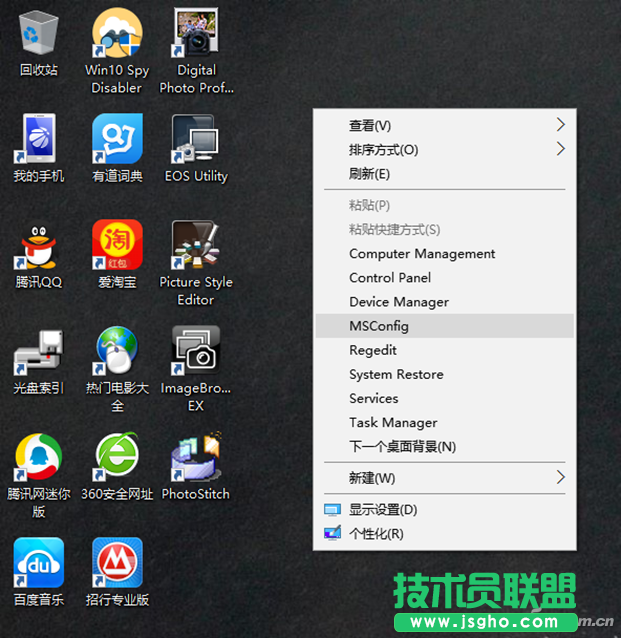Open the Picture Style Editor shortcut
621x638 pixels.
(196, 246)
